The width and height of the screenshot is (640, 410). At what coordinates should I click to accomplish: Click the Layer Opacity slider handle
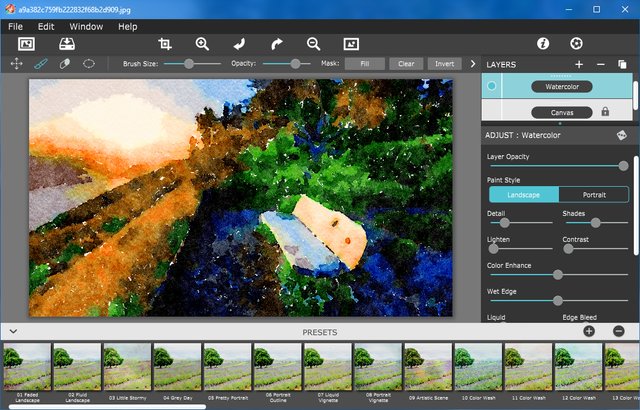[624, 166]
